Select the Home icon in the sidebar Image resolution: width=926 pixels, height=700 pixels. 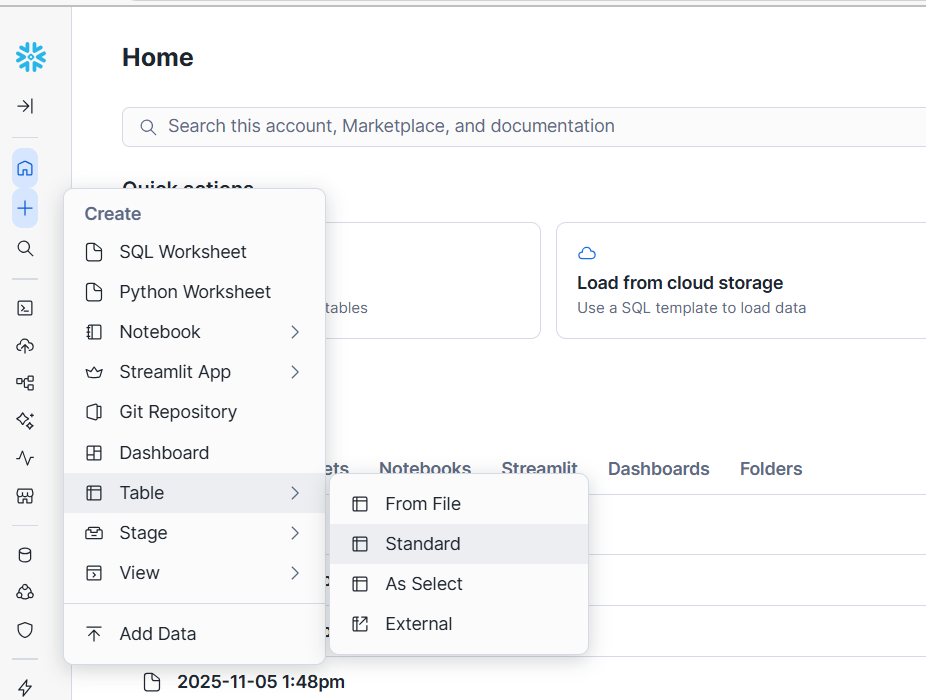tap(25, 167)
